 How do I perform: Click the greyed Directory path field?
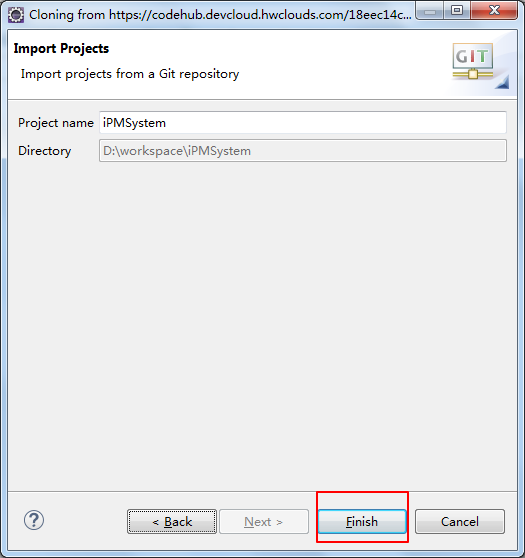click(x=303, y=151)
